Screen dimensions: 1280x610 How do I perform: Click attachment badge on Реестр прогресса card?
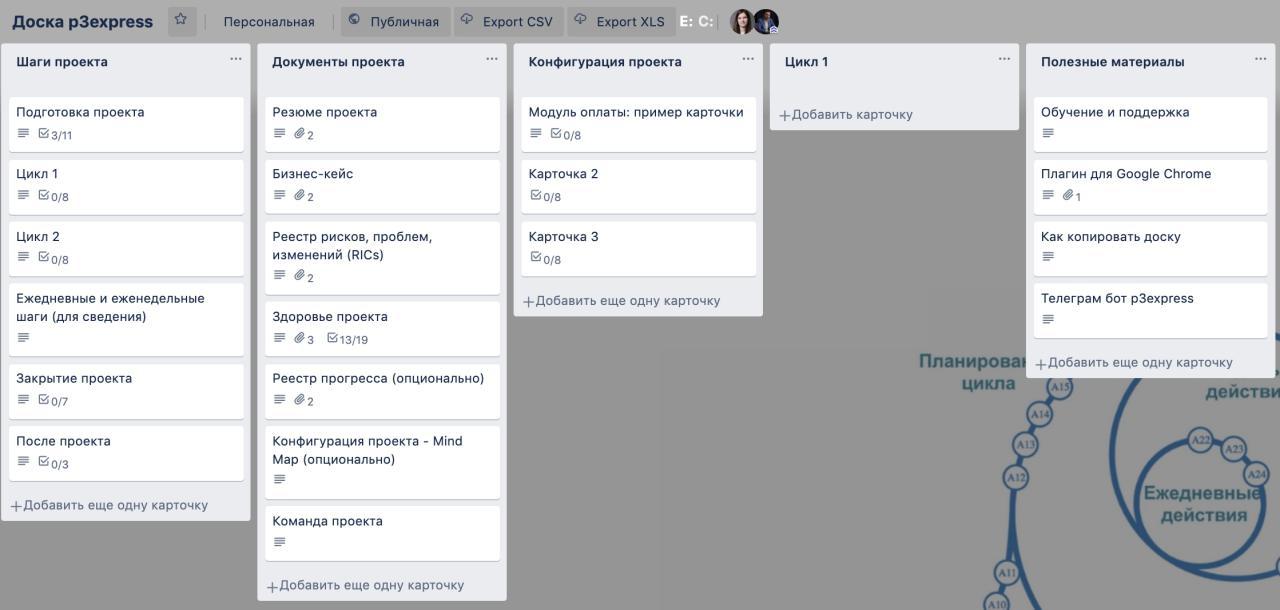point(304,401)
